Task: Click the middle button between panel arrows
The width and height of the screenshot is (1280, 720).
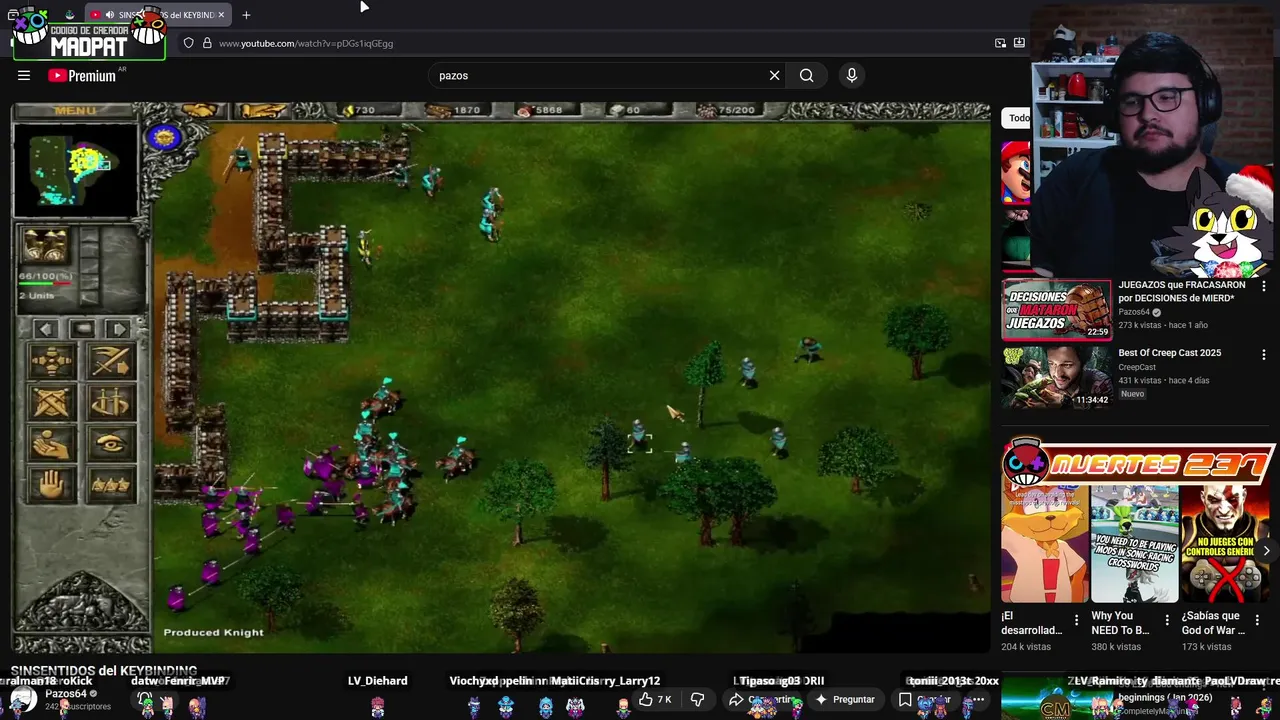Action: coord(82,329)
